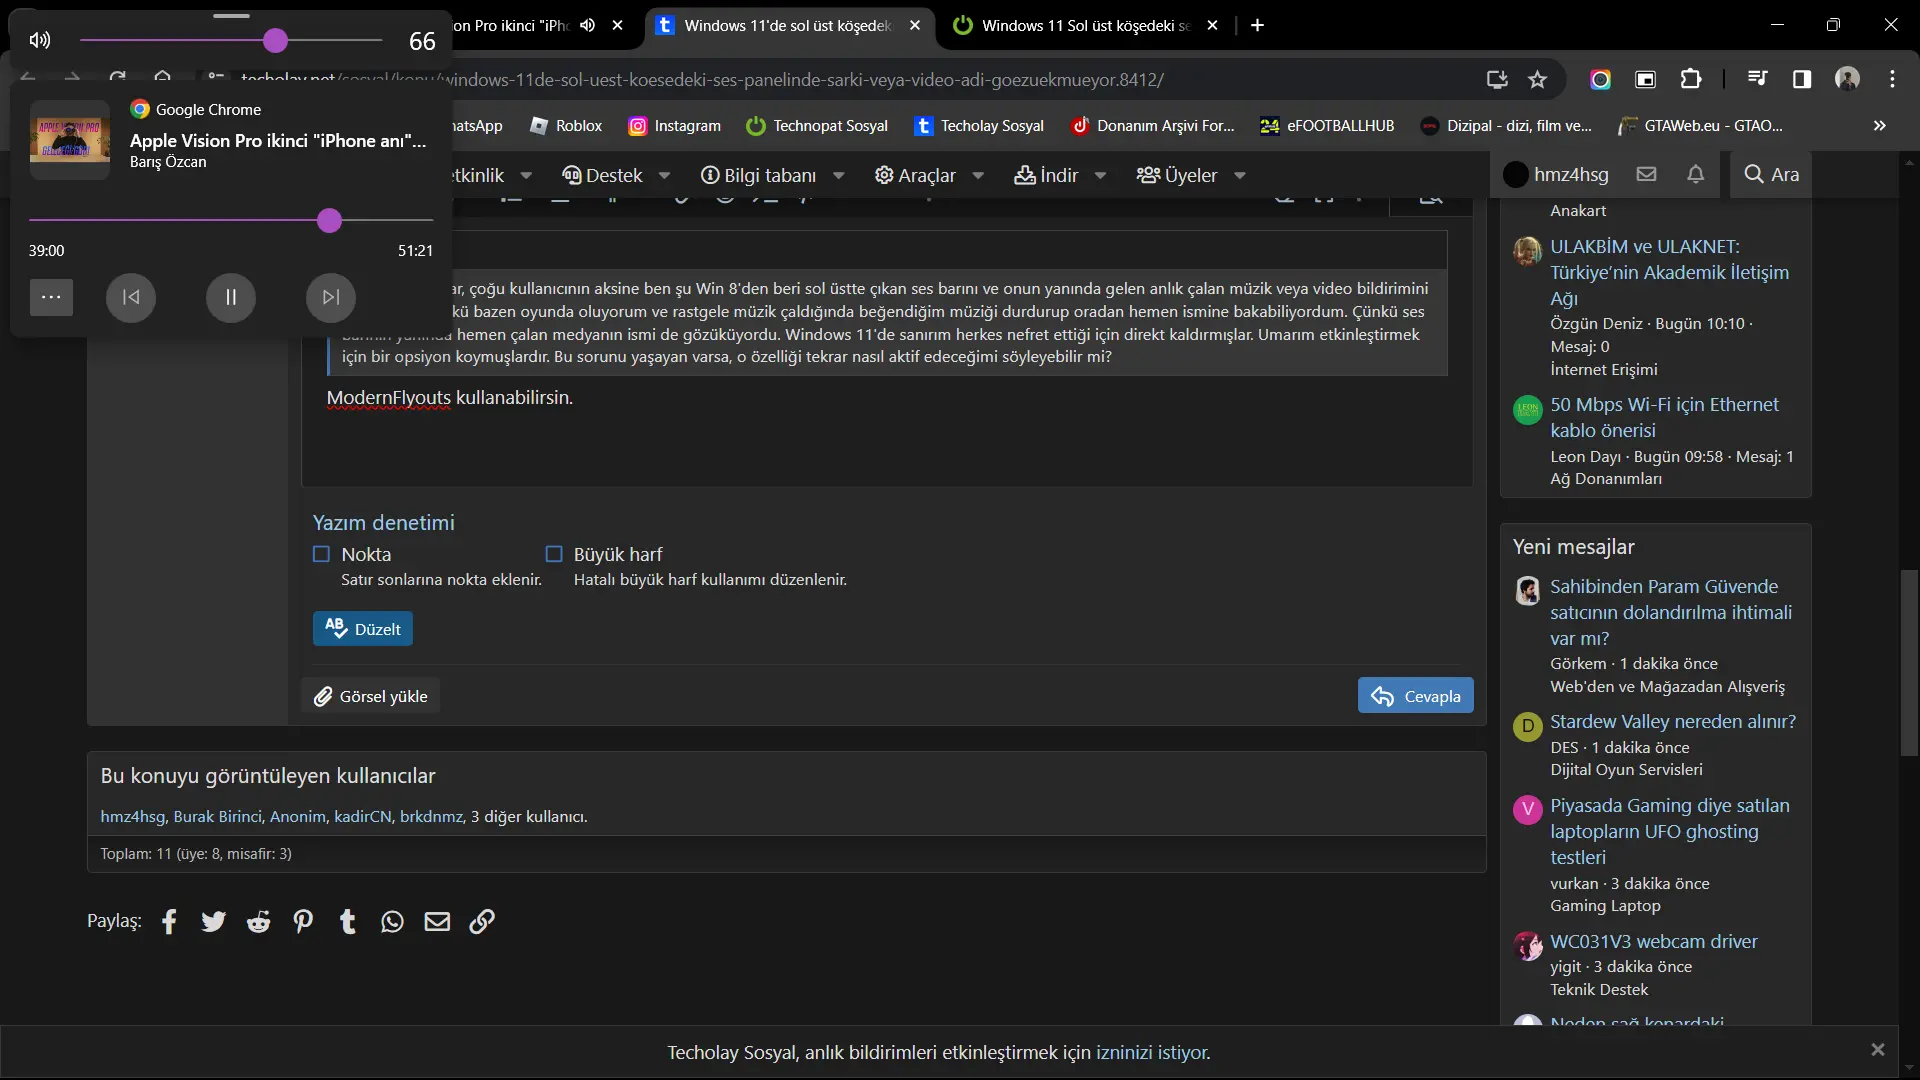Share the thread by email icon
Image resolution: width=1920 pixels, height=1080 pixels.
[437, 921]
